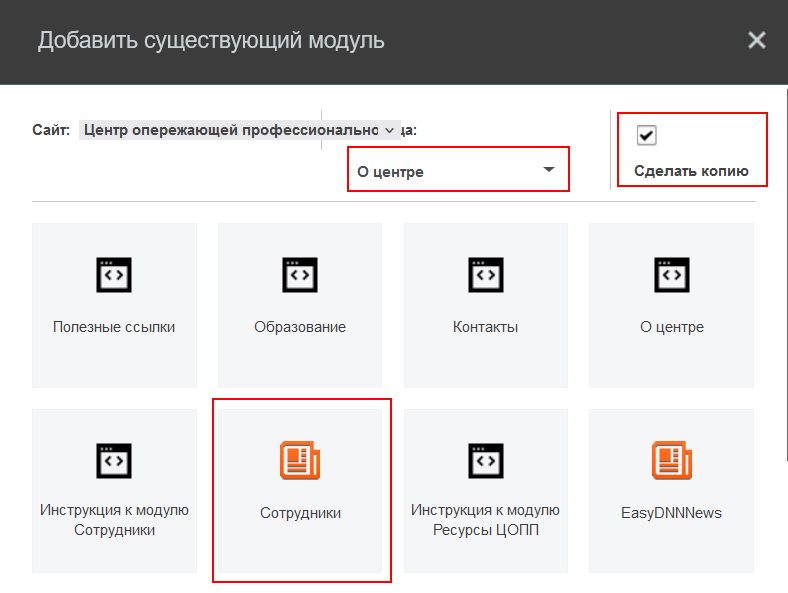Choose the О центре module tile icon
The image size is (788, 593).
(x=671, y=275)
